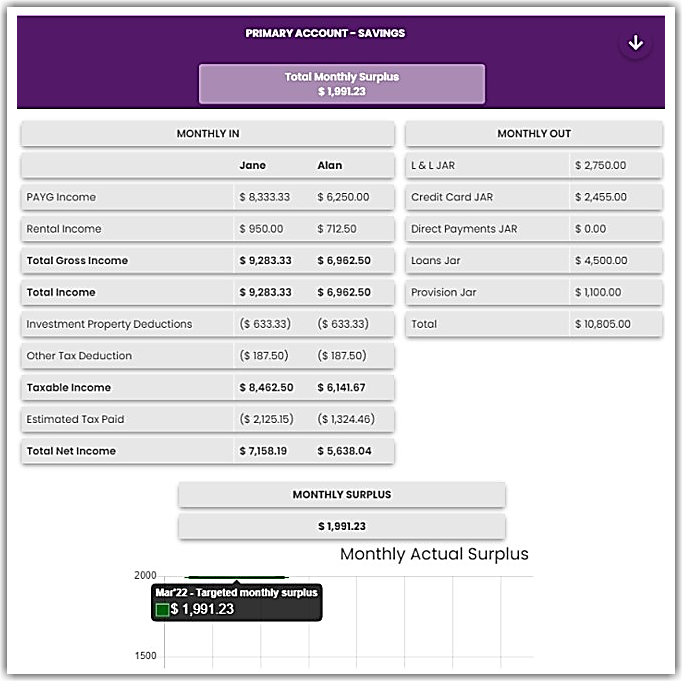Click Jane's net income $ 7,158.19
Viewport: 683px width, 682px height.
(x=263, y=451)
